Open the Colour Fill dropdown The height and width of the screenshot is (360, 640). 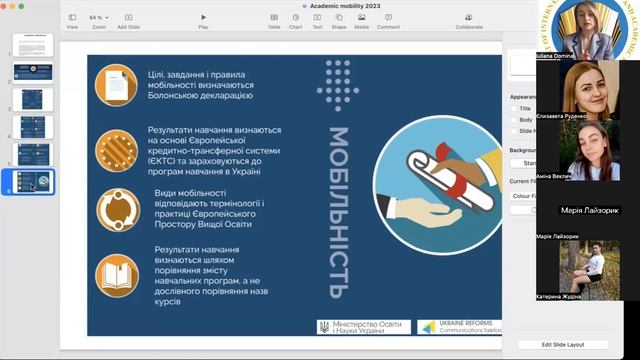[523, 196]
